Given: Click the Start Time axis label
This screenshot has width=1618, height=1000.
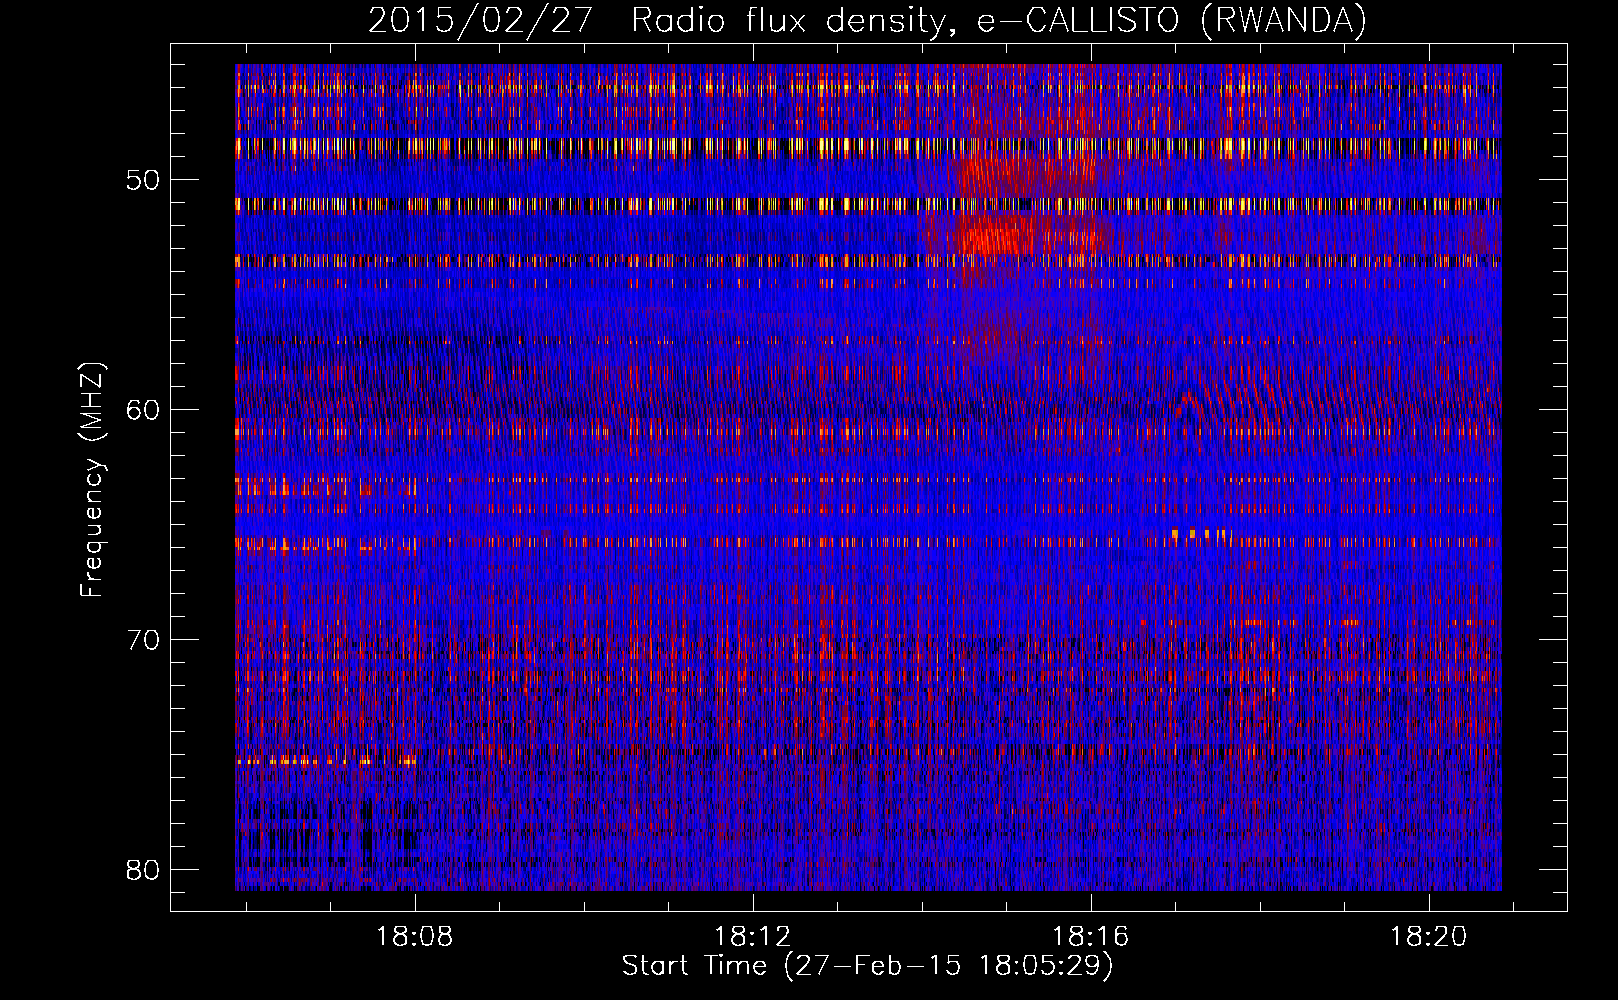Looking at the screenshot, I should tap(867, 966).
